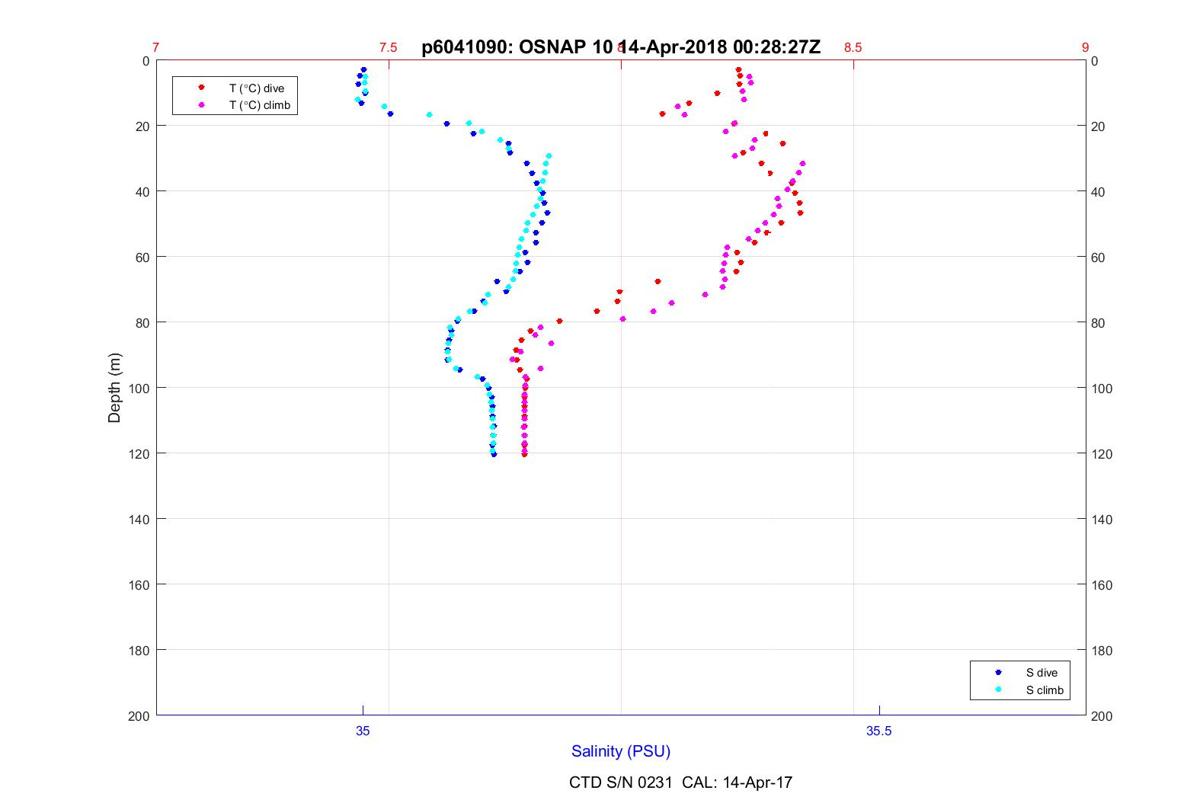Viewport: 1200px width, 804px height.
Task: Click the red marker beside "T (°C) dive"
Action: click(201, 88)
